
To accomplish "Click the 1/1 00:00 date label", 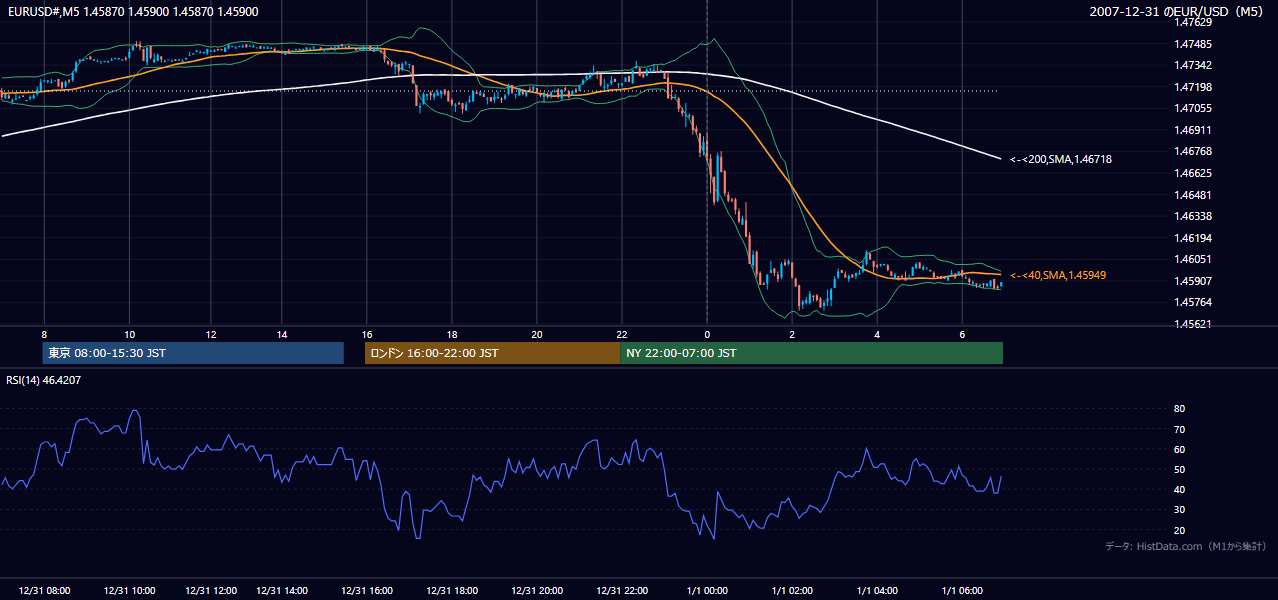I will point(707,591).
